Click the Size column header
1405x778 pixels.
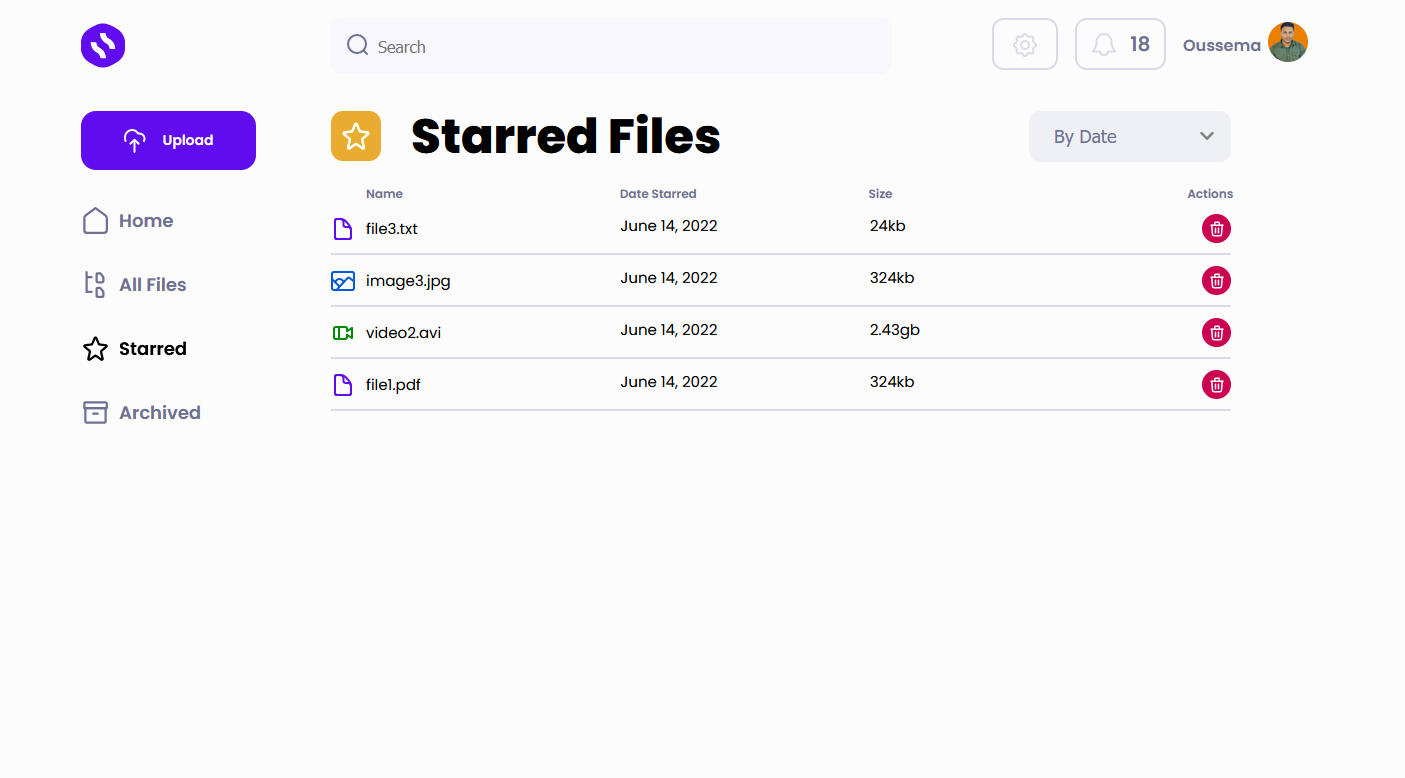pos(880,194)
